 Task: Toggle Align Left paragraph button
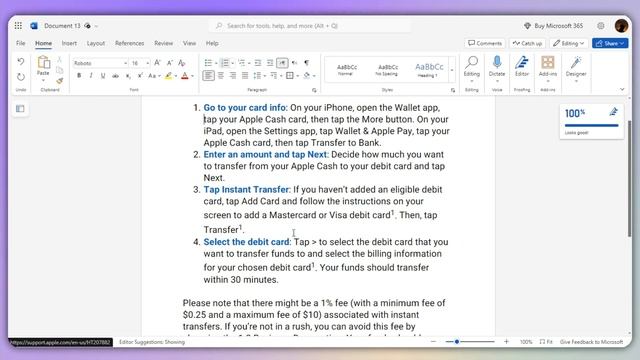208,76
